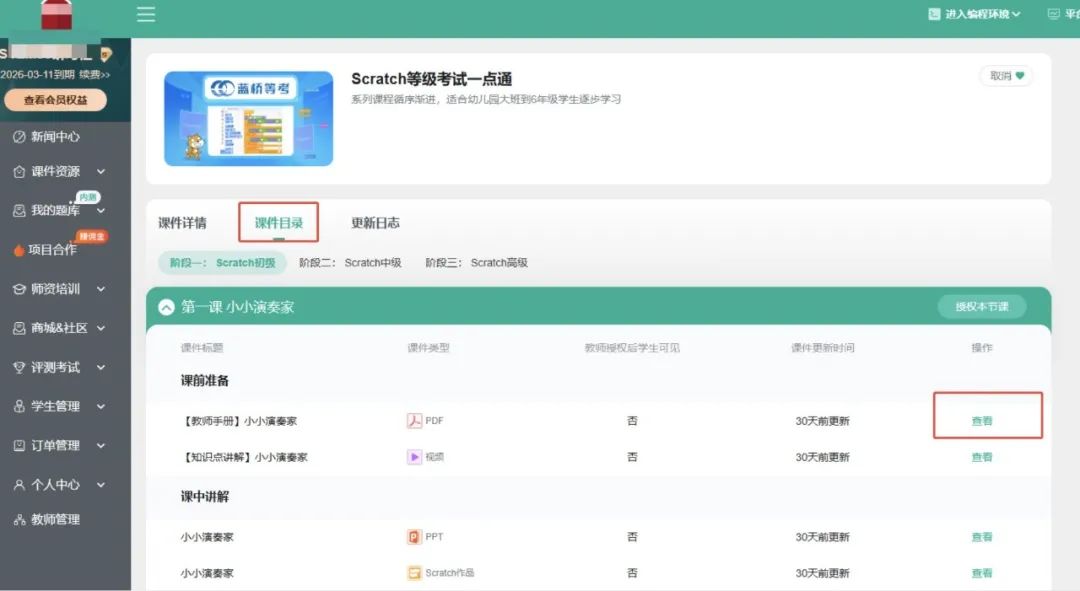This screenshot has height=591, width=1080.
Task: Click the 教师管理 sidebar icon
Action: 19,519
